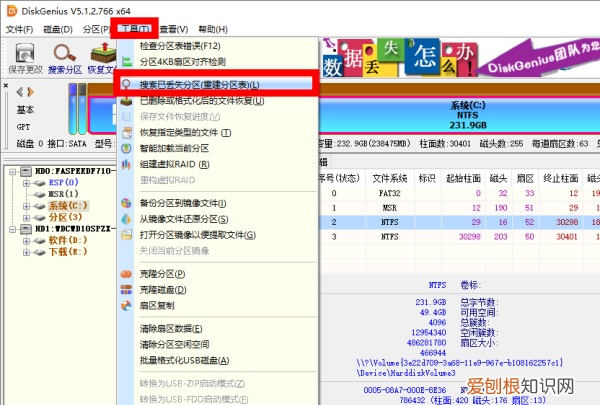Click the icon for 已删除或格式化后的文件恢复
Screen dimensions: 600x405
(126, 101)
